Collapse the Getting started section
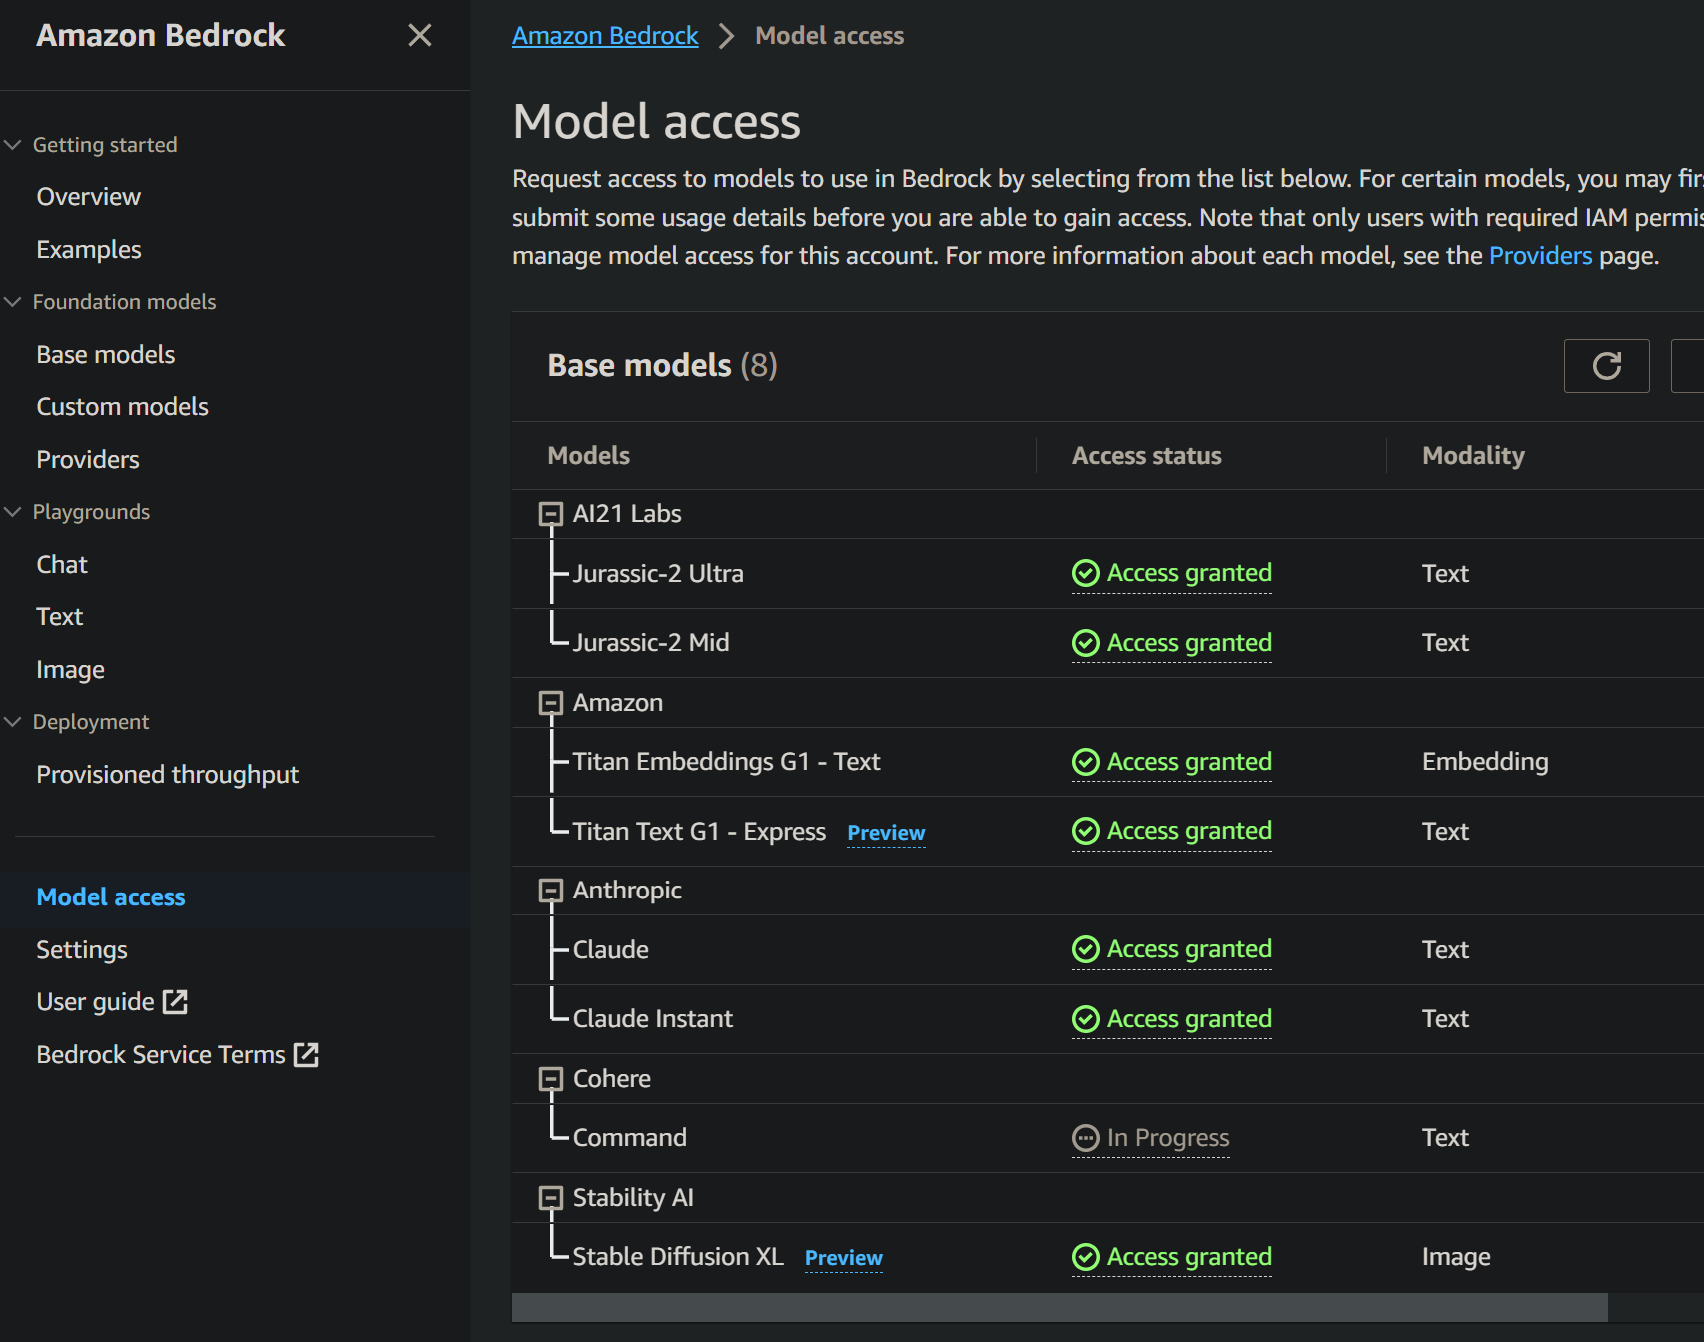1704x1342 pixels. pyautogui.click(x=13, y=145)
